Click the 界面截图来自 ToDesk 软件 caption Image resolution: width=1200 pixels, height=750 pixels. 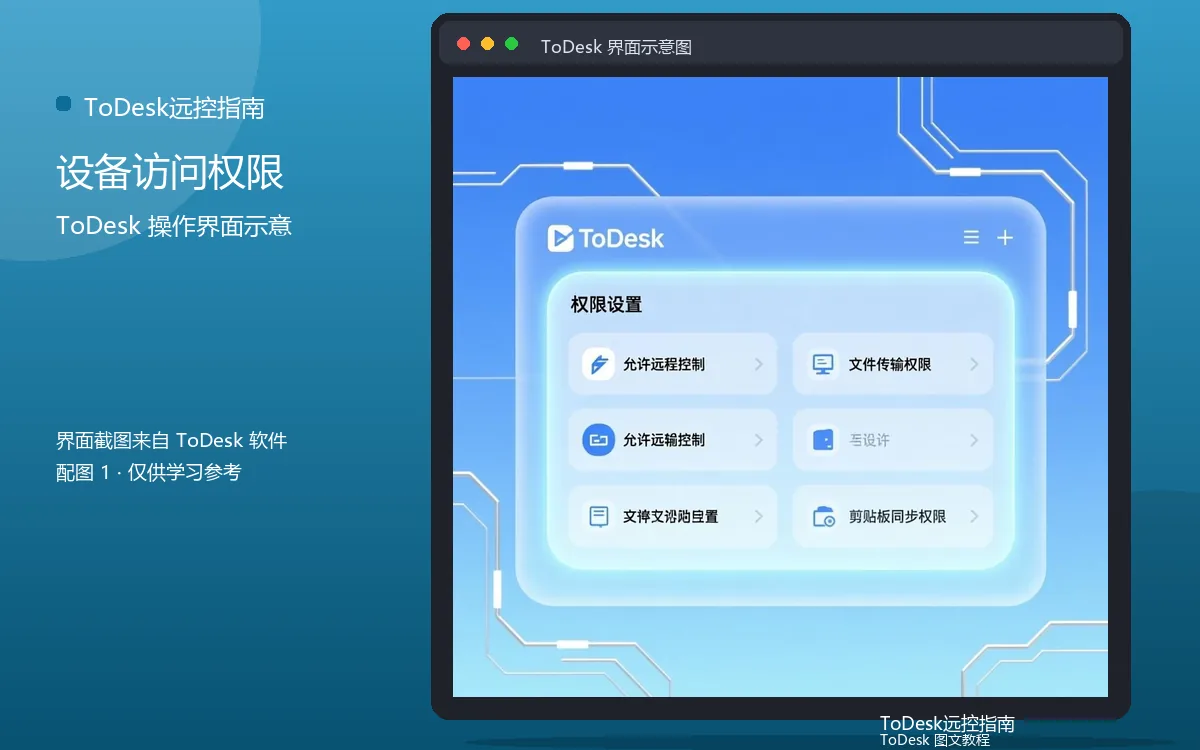click(x=172, y=440)
